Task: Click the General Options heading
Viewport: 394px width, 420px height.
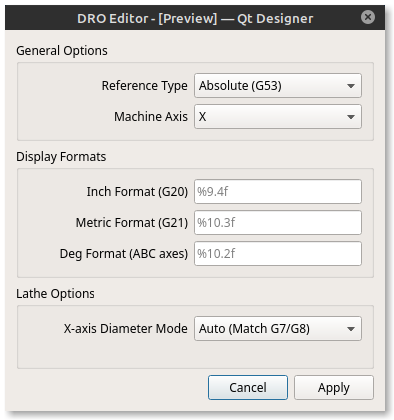Action: (62, 51)
